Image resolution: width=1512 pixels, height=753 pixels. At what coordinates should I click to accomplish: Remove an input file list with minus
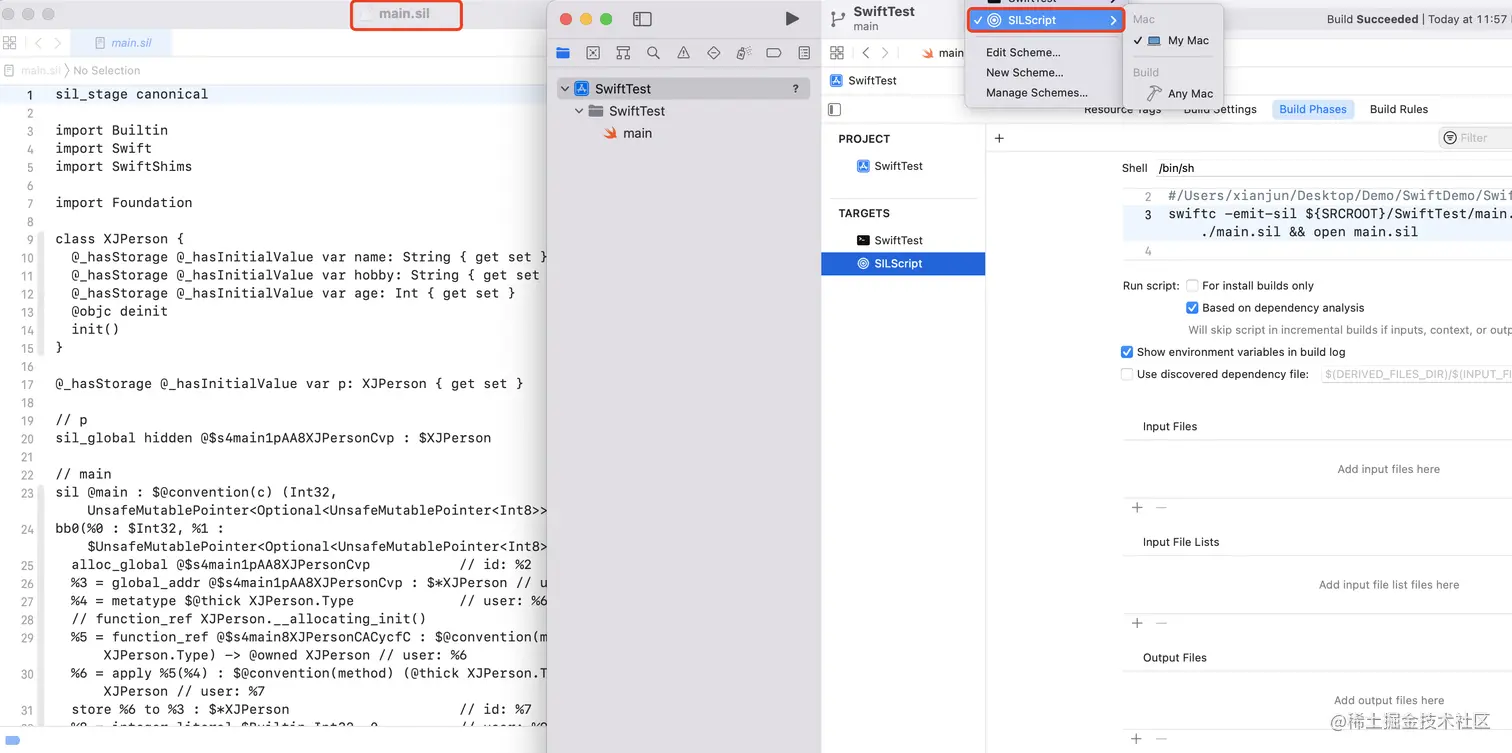tap(1161, 623)
